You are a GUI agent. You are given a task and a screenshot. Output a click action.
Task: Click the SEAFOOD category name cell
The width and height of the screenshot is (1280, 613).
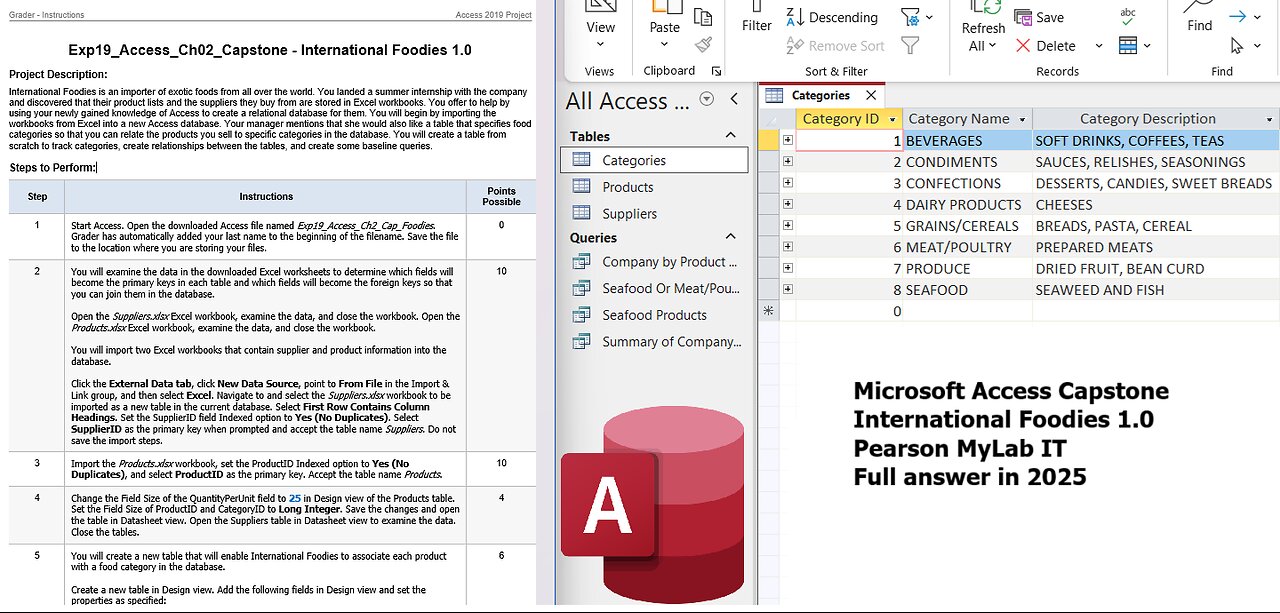[x=967, y=290]
